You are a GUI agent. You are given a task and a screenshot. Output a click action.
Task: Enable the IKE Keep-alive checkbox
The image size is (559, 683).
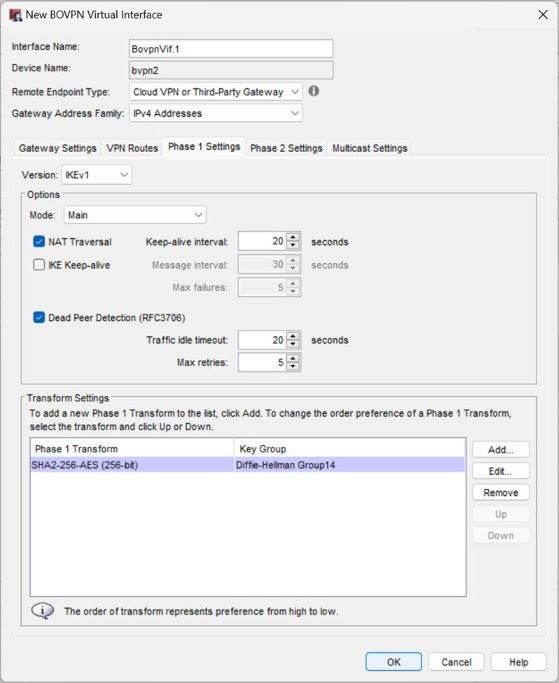[39, 265]
